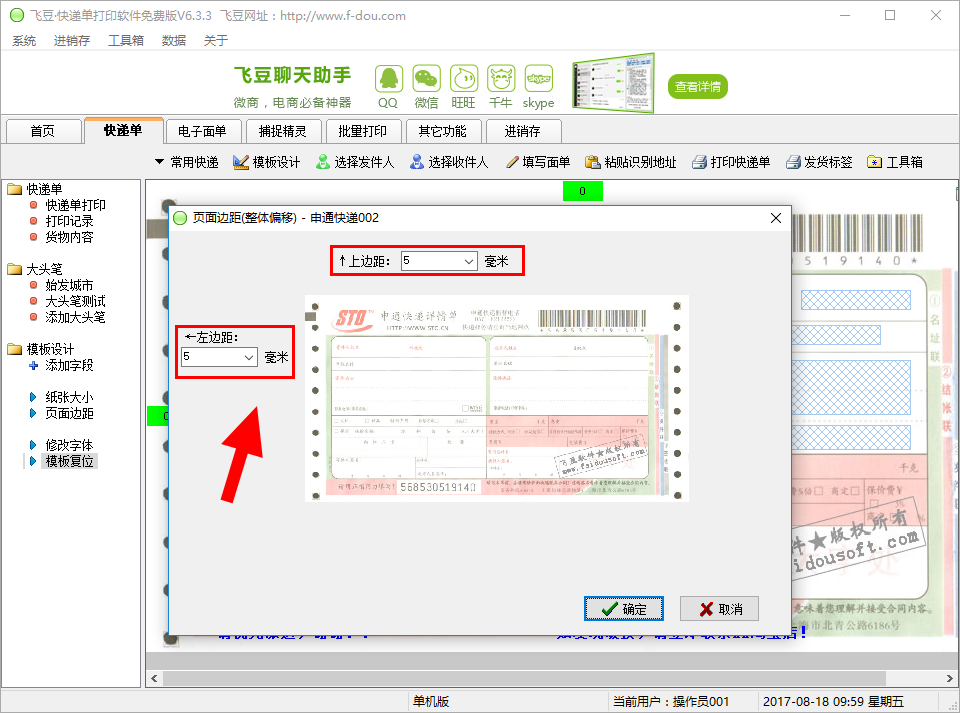Click the STO waybill preview image

pos(497,398)
